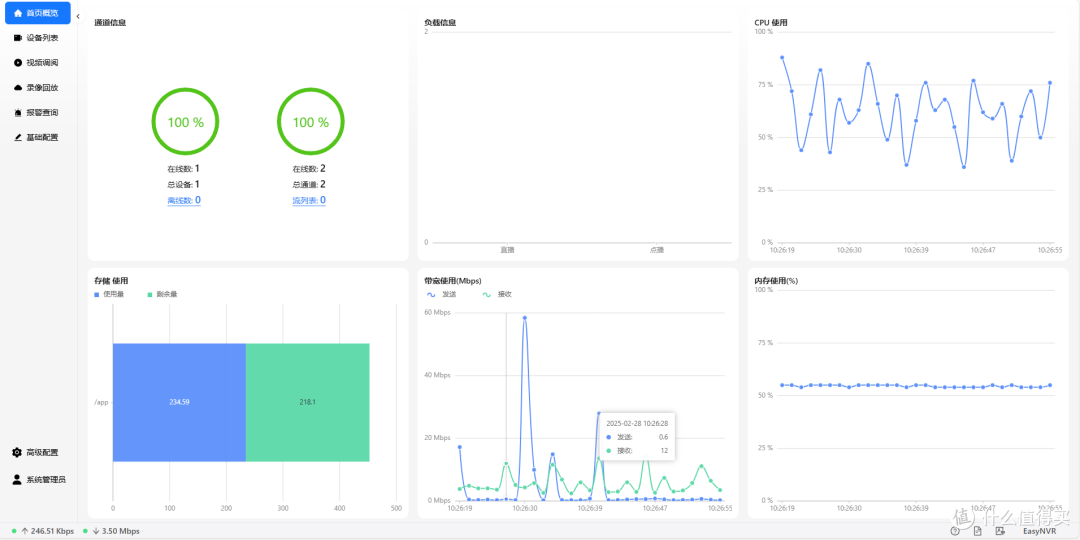
Task: Click the 带宽使用(Mbps) panel title
Action: pyautogui.click(x=453, y=281)
